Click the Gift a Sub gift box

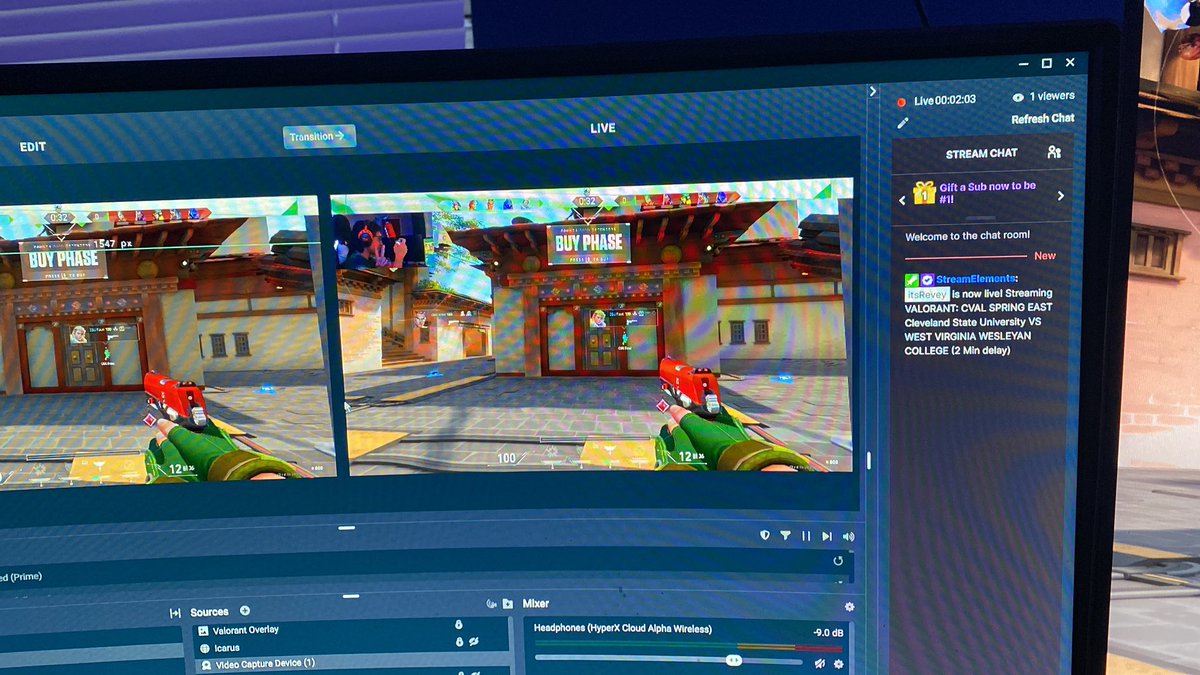tap(924, 191)
